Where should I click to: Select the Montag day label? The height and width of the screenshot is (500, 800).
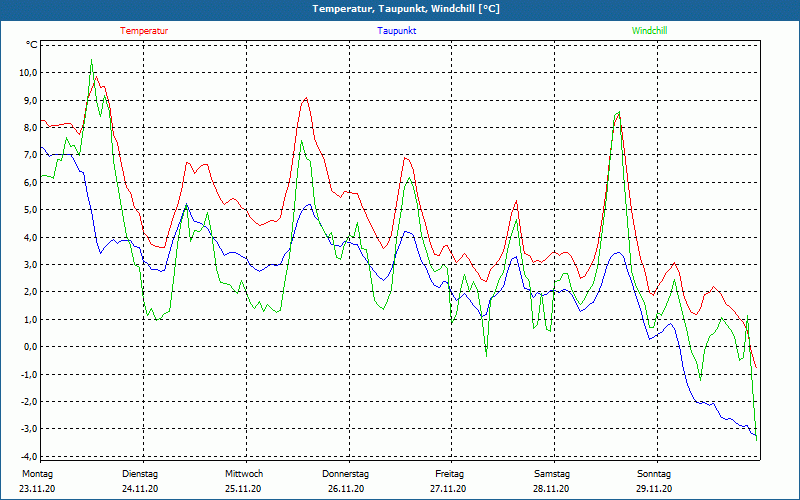tap(37, 474)
